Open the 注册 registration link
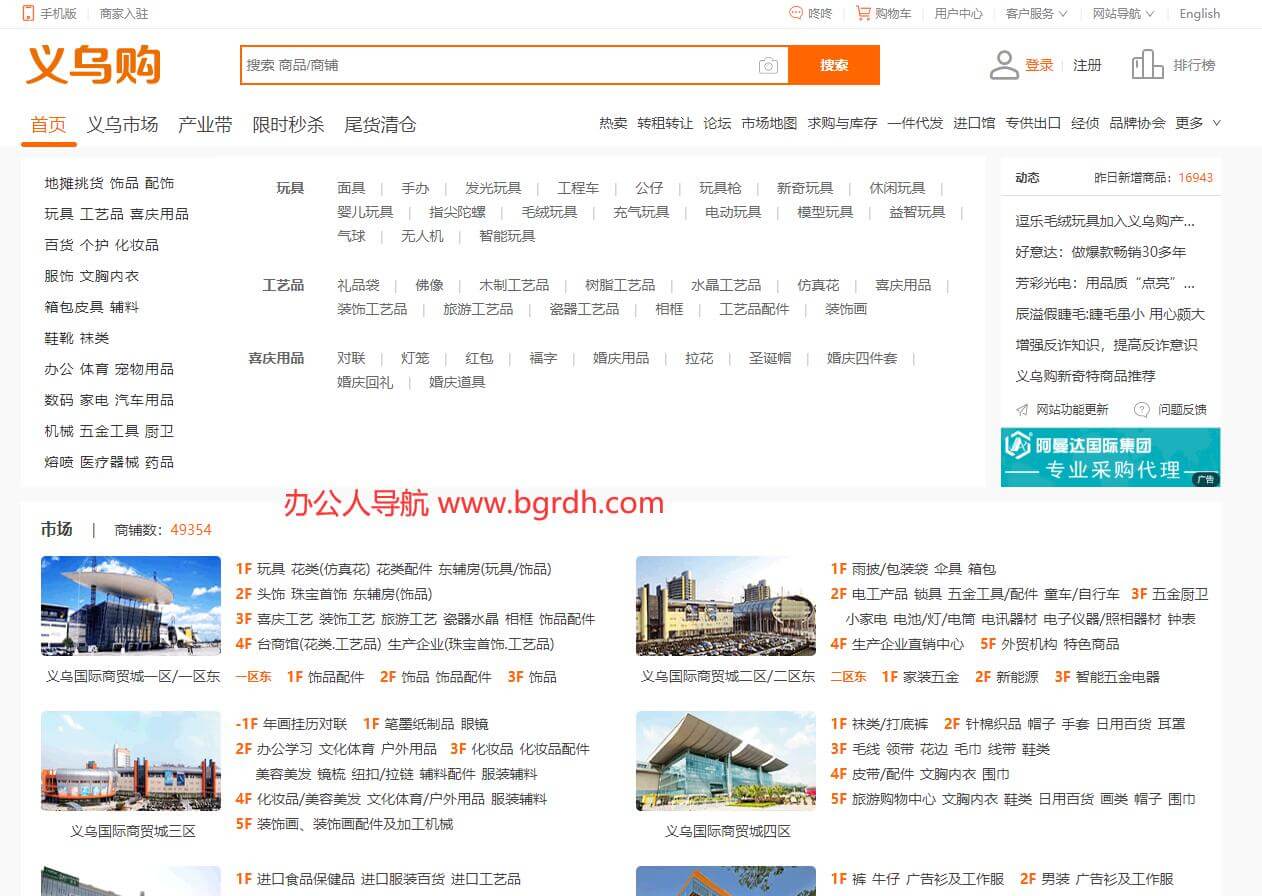 point(1087,64)
